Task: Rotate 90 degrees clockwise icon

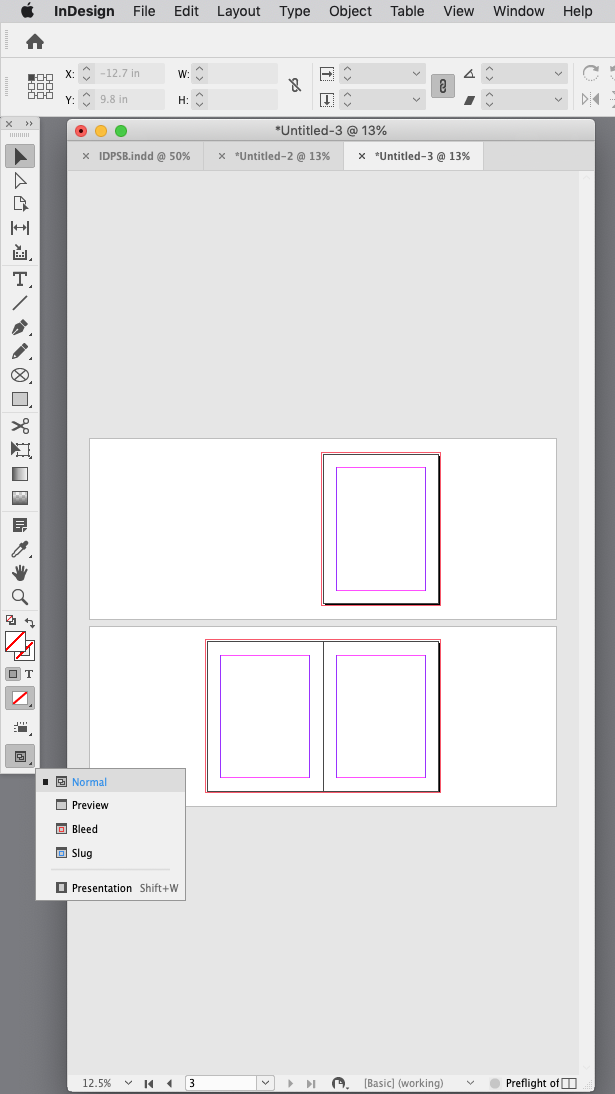Action: (x=591, y=73)
